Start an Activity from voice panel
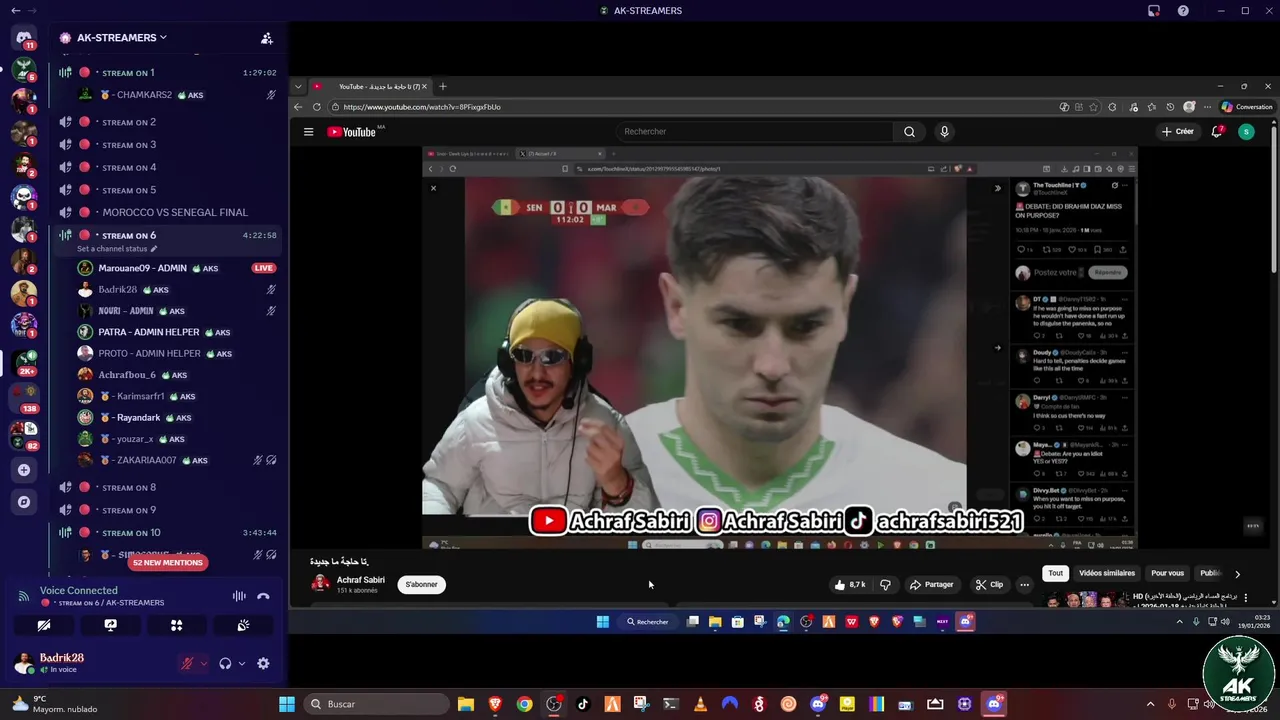 tap(177, 625)
